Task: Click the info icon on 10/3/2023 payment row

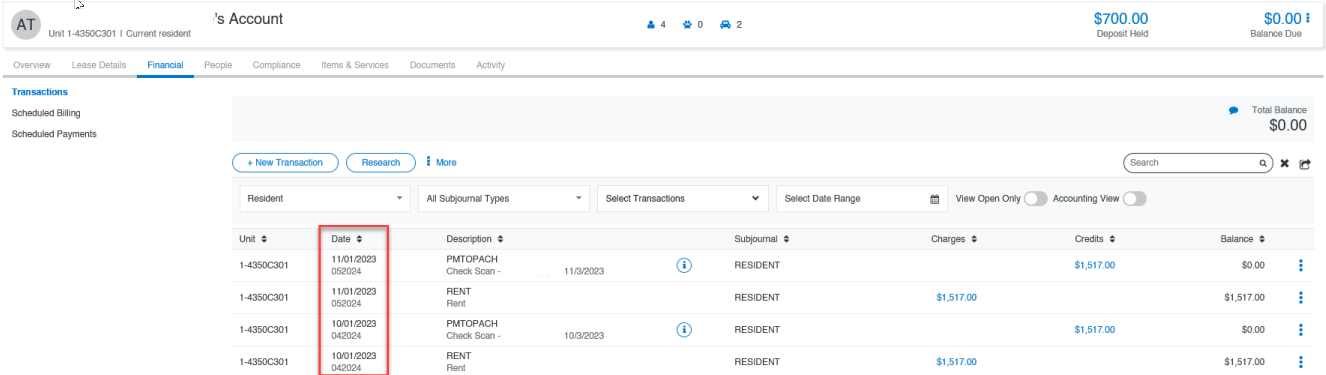Action: (x=685, y=328)
